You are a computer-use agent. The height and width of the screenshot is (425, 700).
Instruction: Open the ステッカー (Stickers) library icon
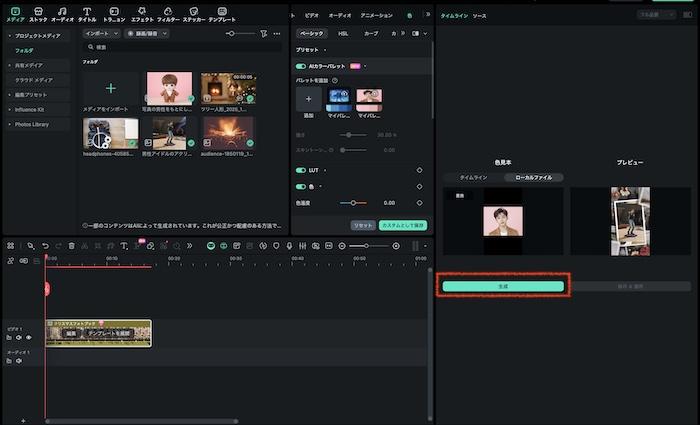[x=194, y=14]
